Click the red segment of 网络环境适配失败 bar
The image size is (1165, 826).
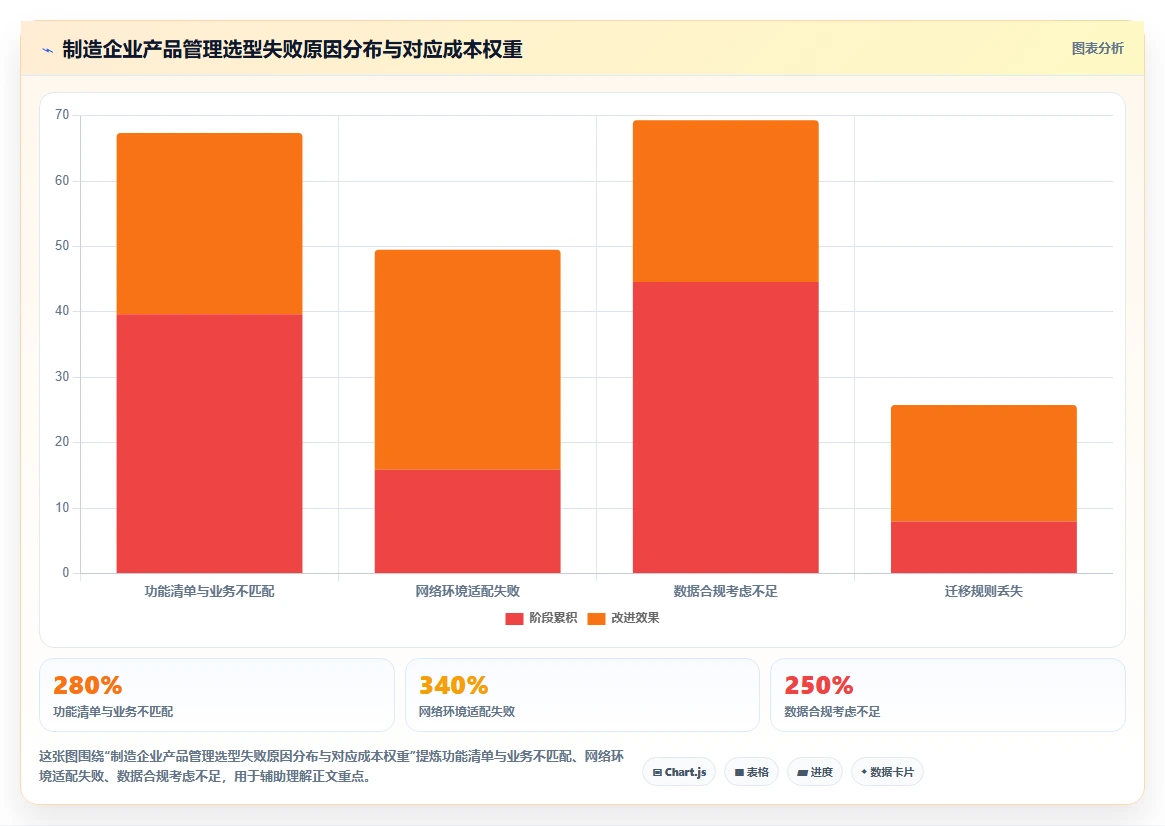(x=467, y=521)
